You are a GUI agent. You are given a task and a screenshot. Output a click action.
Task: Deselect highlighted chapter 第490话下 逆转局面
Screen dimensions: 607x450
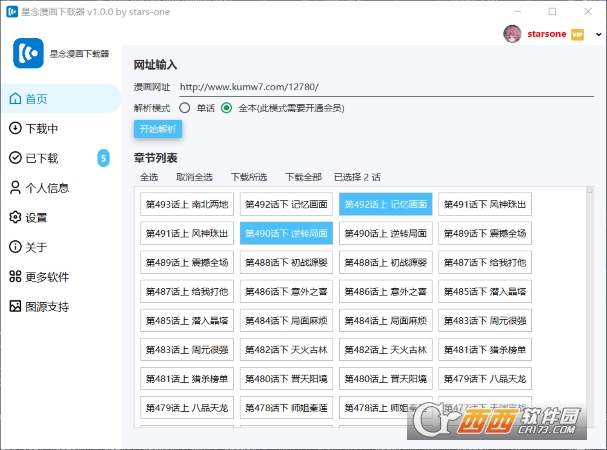point(286,233)
